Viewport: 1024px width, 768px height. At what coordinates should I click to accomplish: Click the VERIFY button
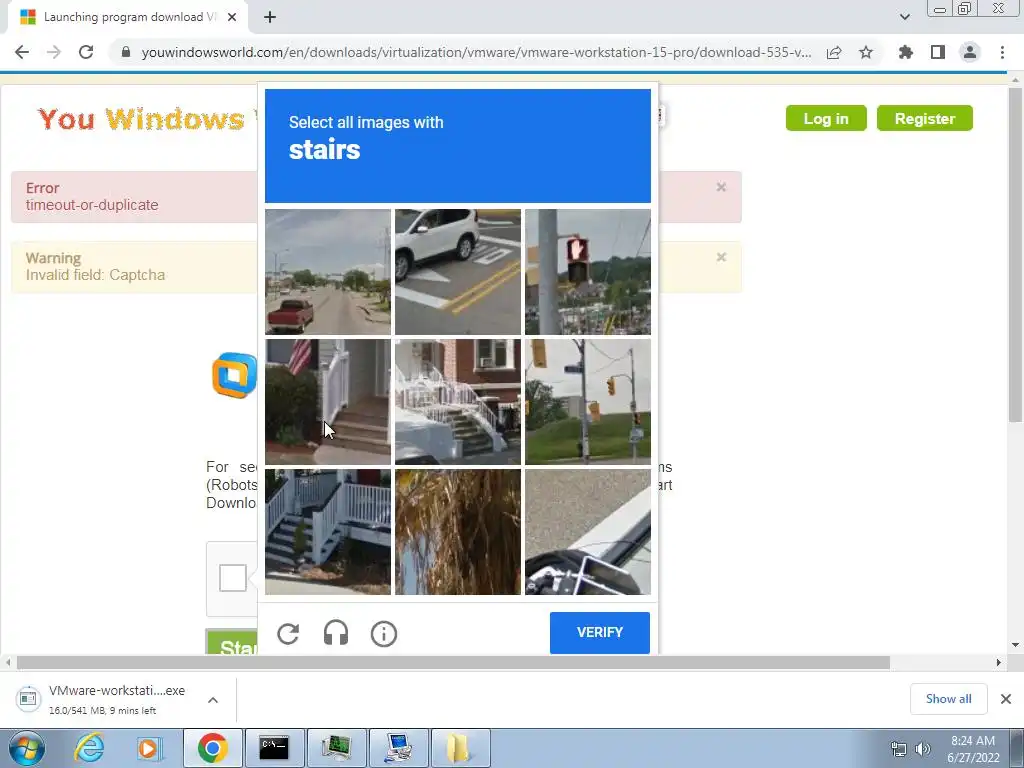click(x=600, y=632)
